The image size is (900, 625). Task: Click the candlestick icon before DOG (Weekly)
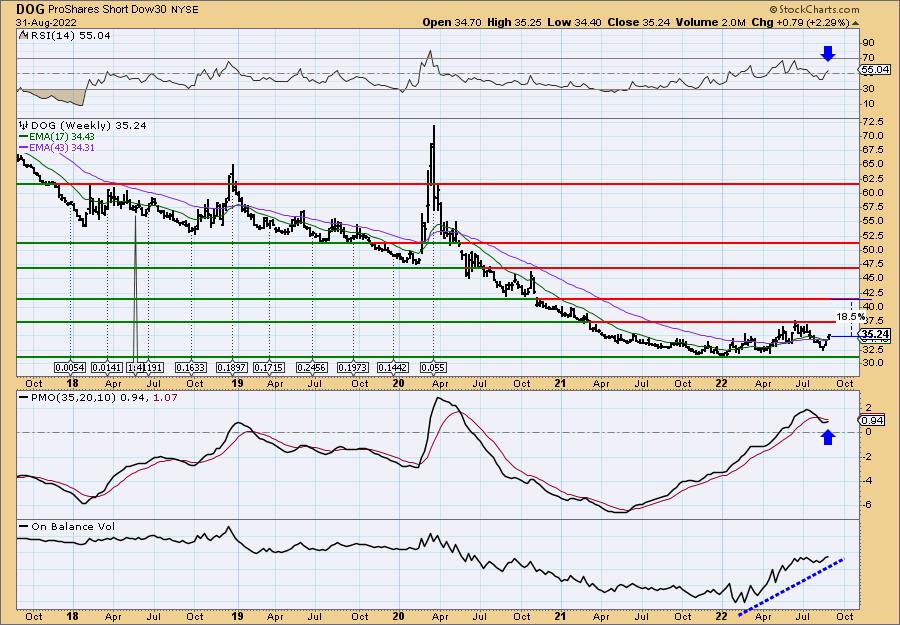pyautogui.click(x=24, y=125)
